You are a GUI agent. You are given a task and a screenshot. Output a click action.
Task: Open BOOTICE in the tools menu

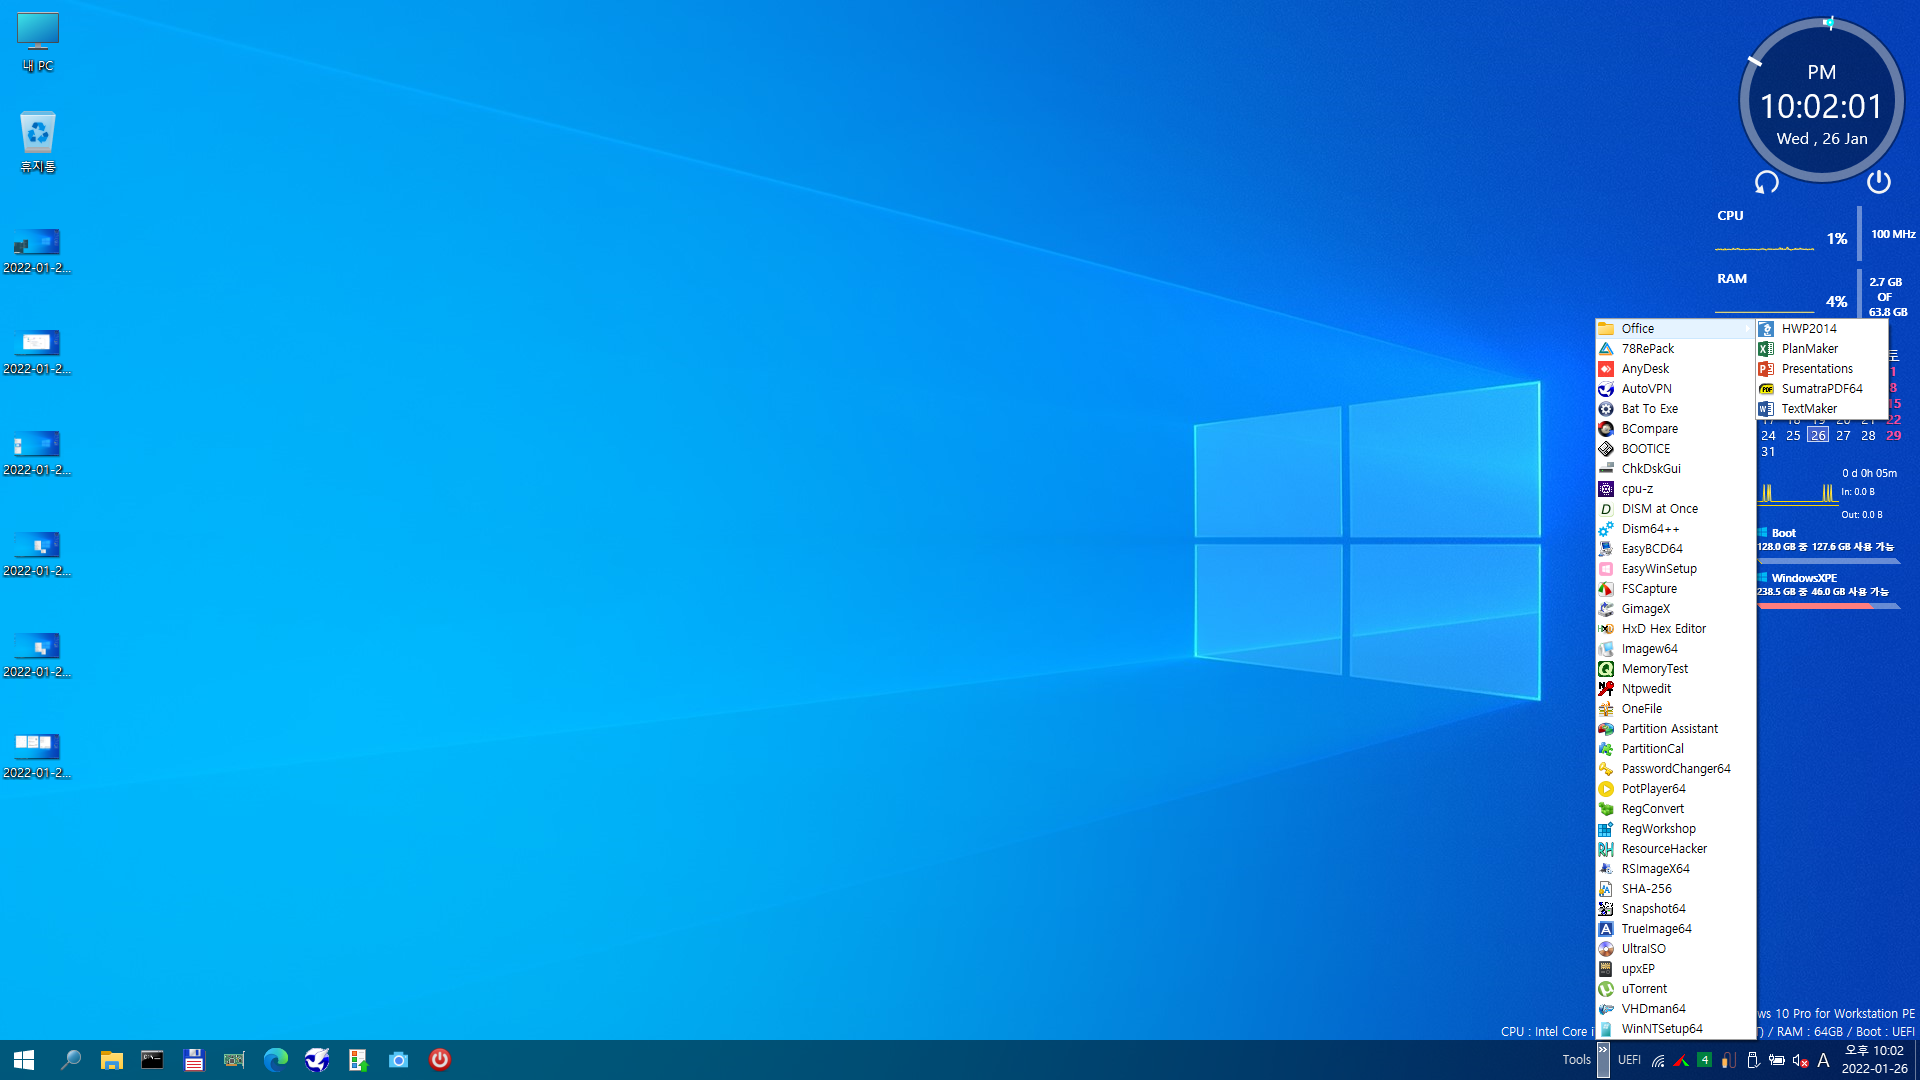click(x=1675, y=449)
